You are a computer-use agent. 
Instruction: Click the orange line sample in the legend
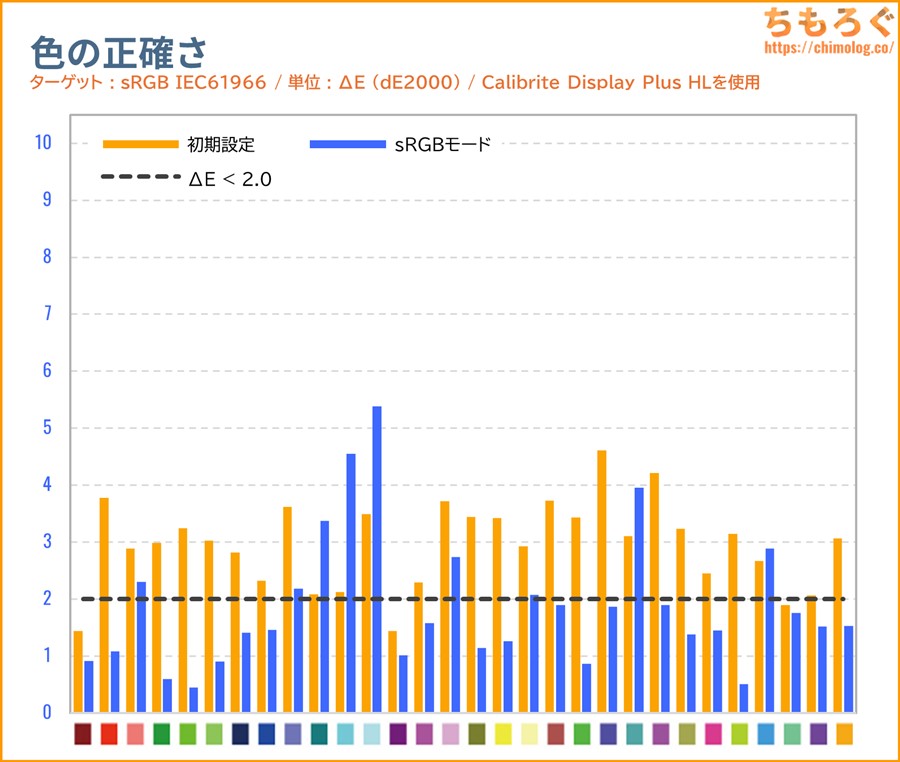tap(139, 145)
